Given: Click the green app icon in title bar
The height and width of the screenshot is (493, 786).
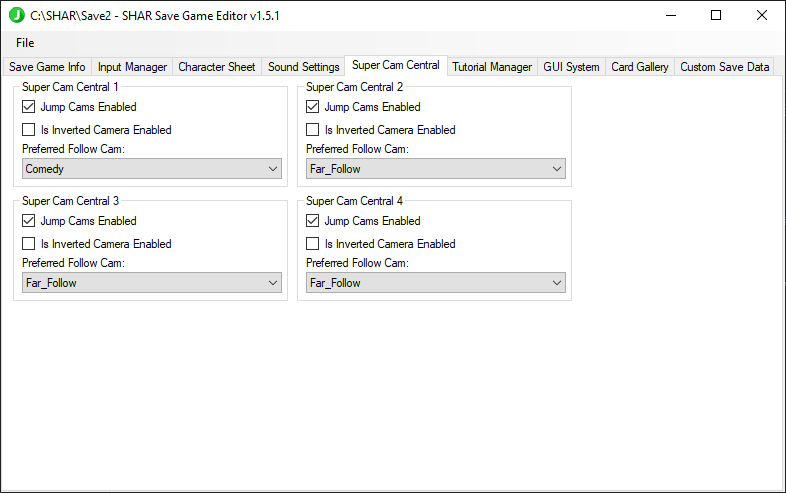Looking at the screenshot, I should [16, 16].
